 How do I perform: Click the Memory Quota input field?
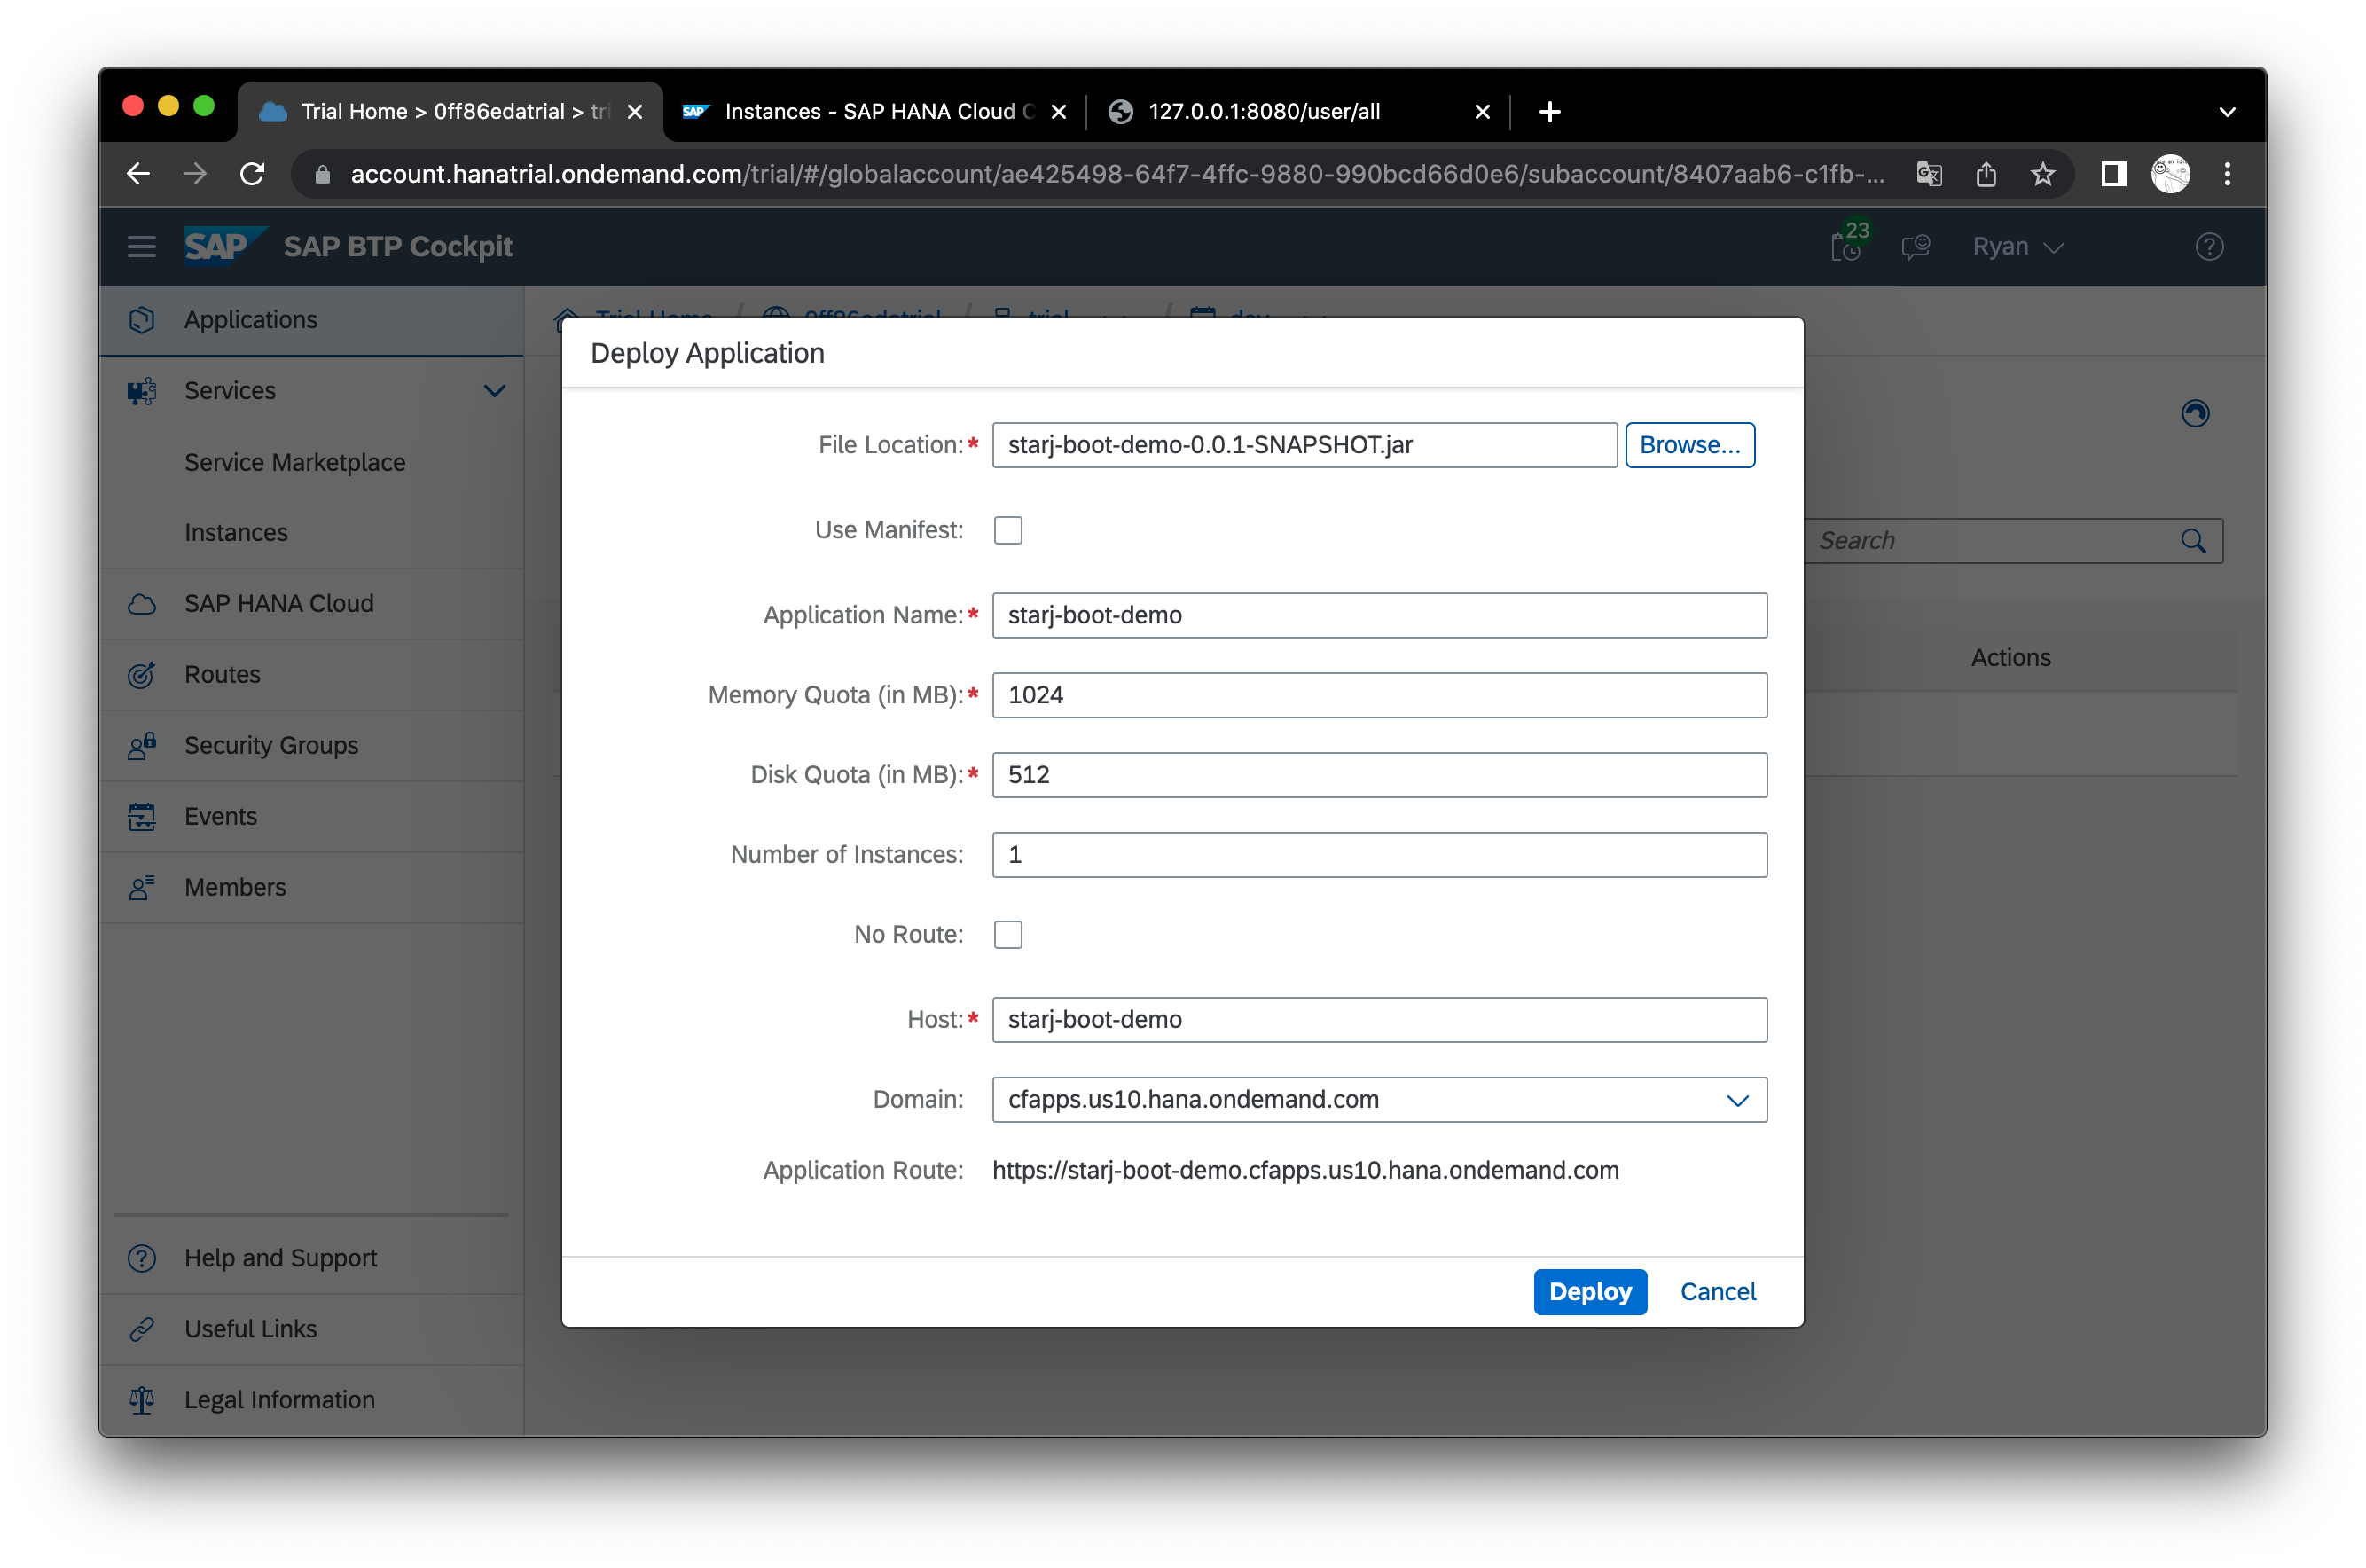(1379, 695)
